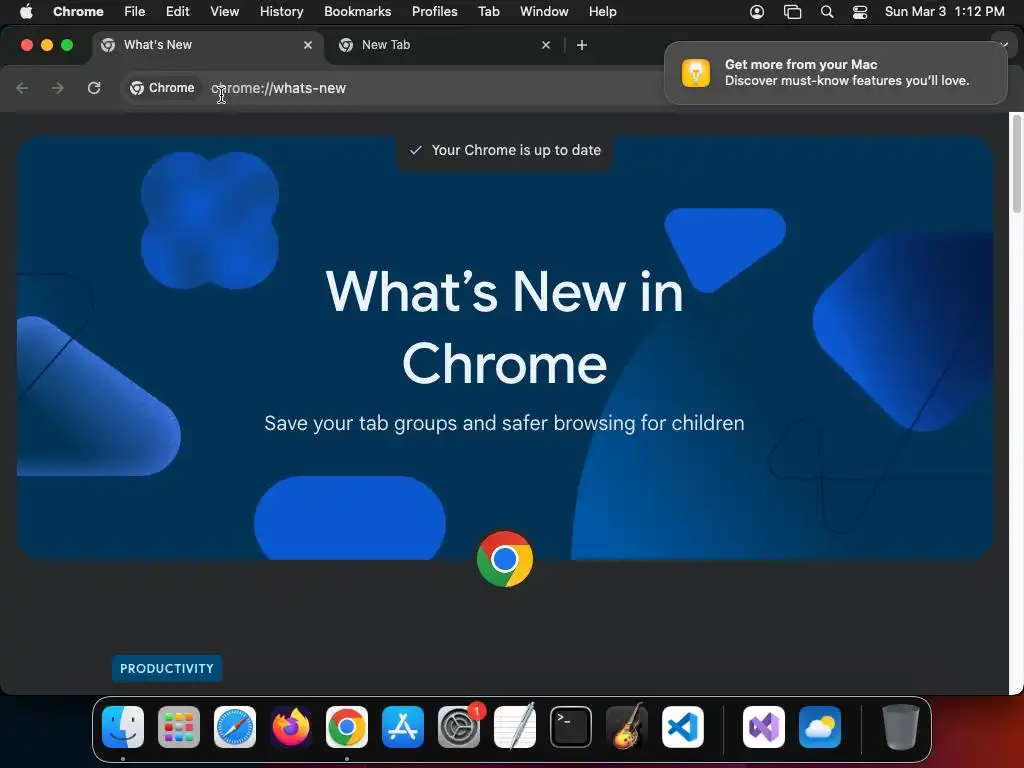Click the yellow Tips lightbulb icon

click(x=696, y=72)
